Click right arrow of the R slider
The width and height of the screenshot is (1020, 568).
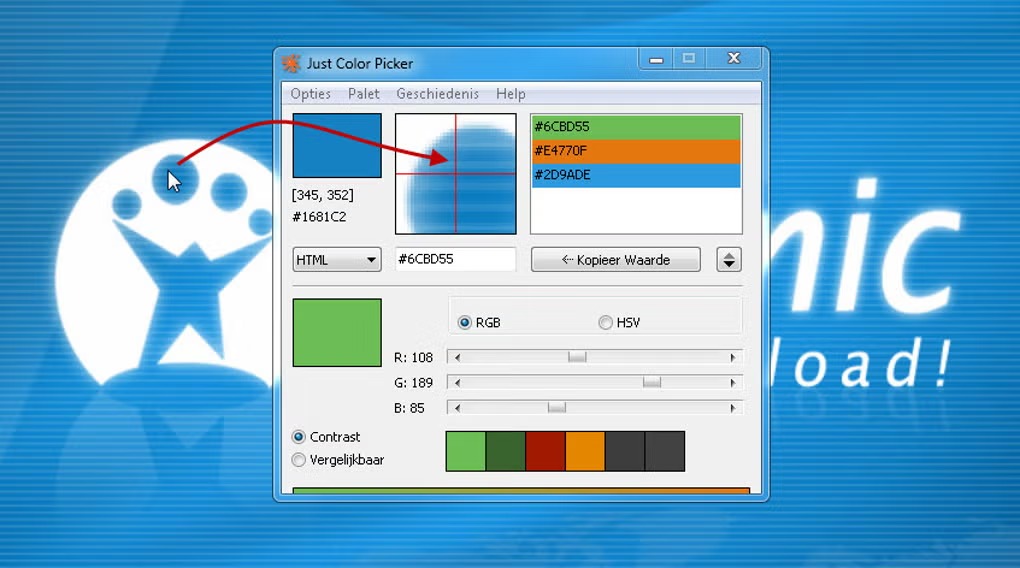(732, 357)
